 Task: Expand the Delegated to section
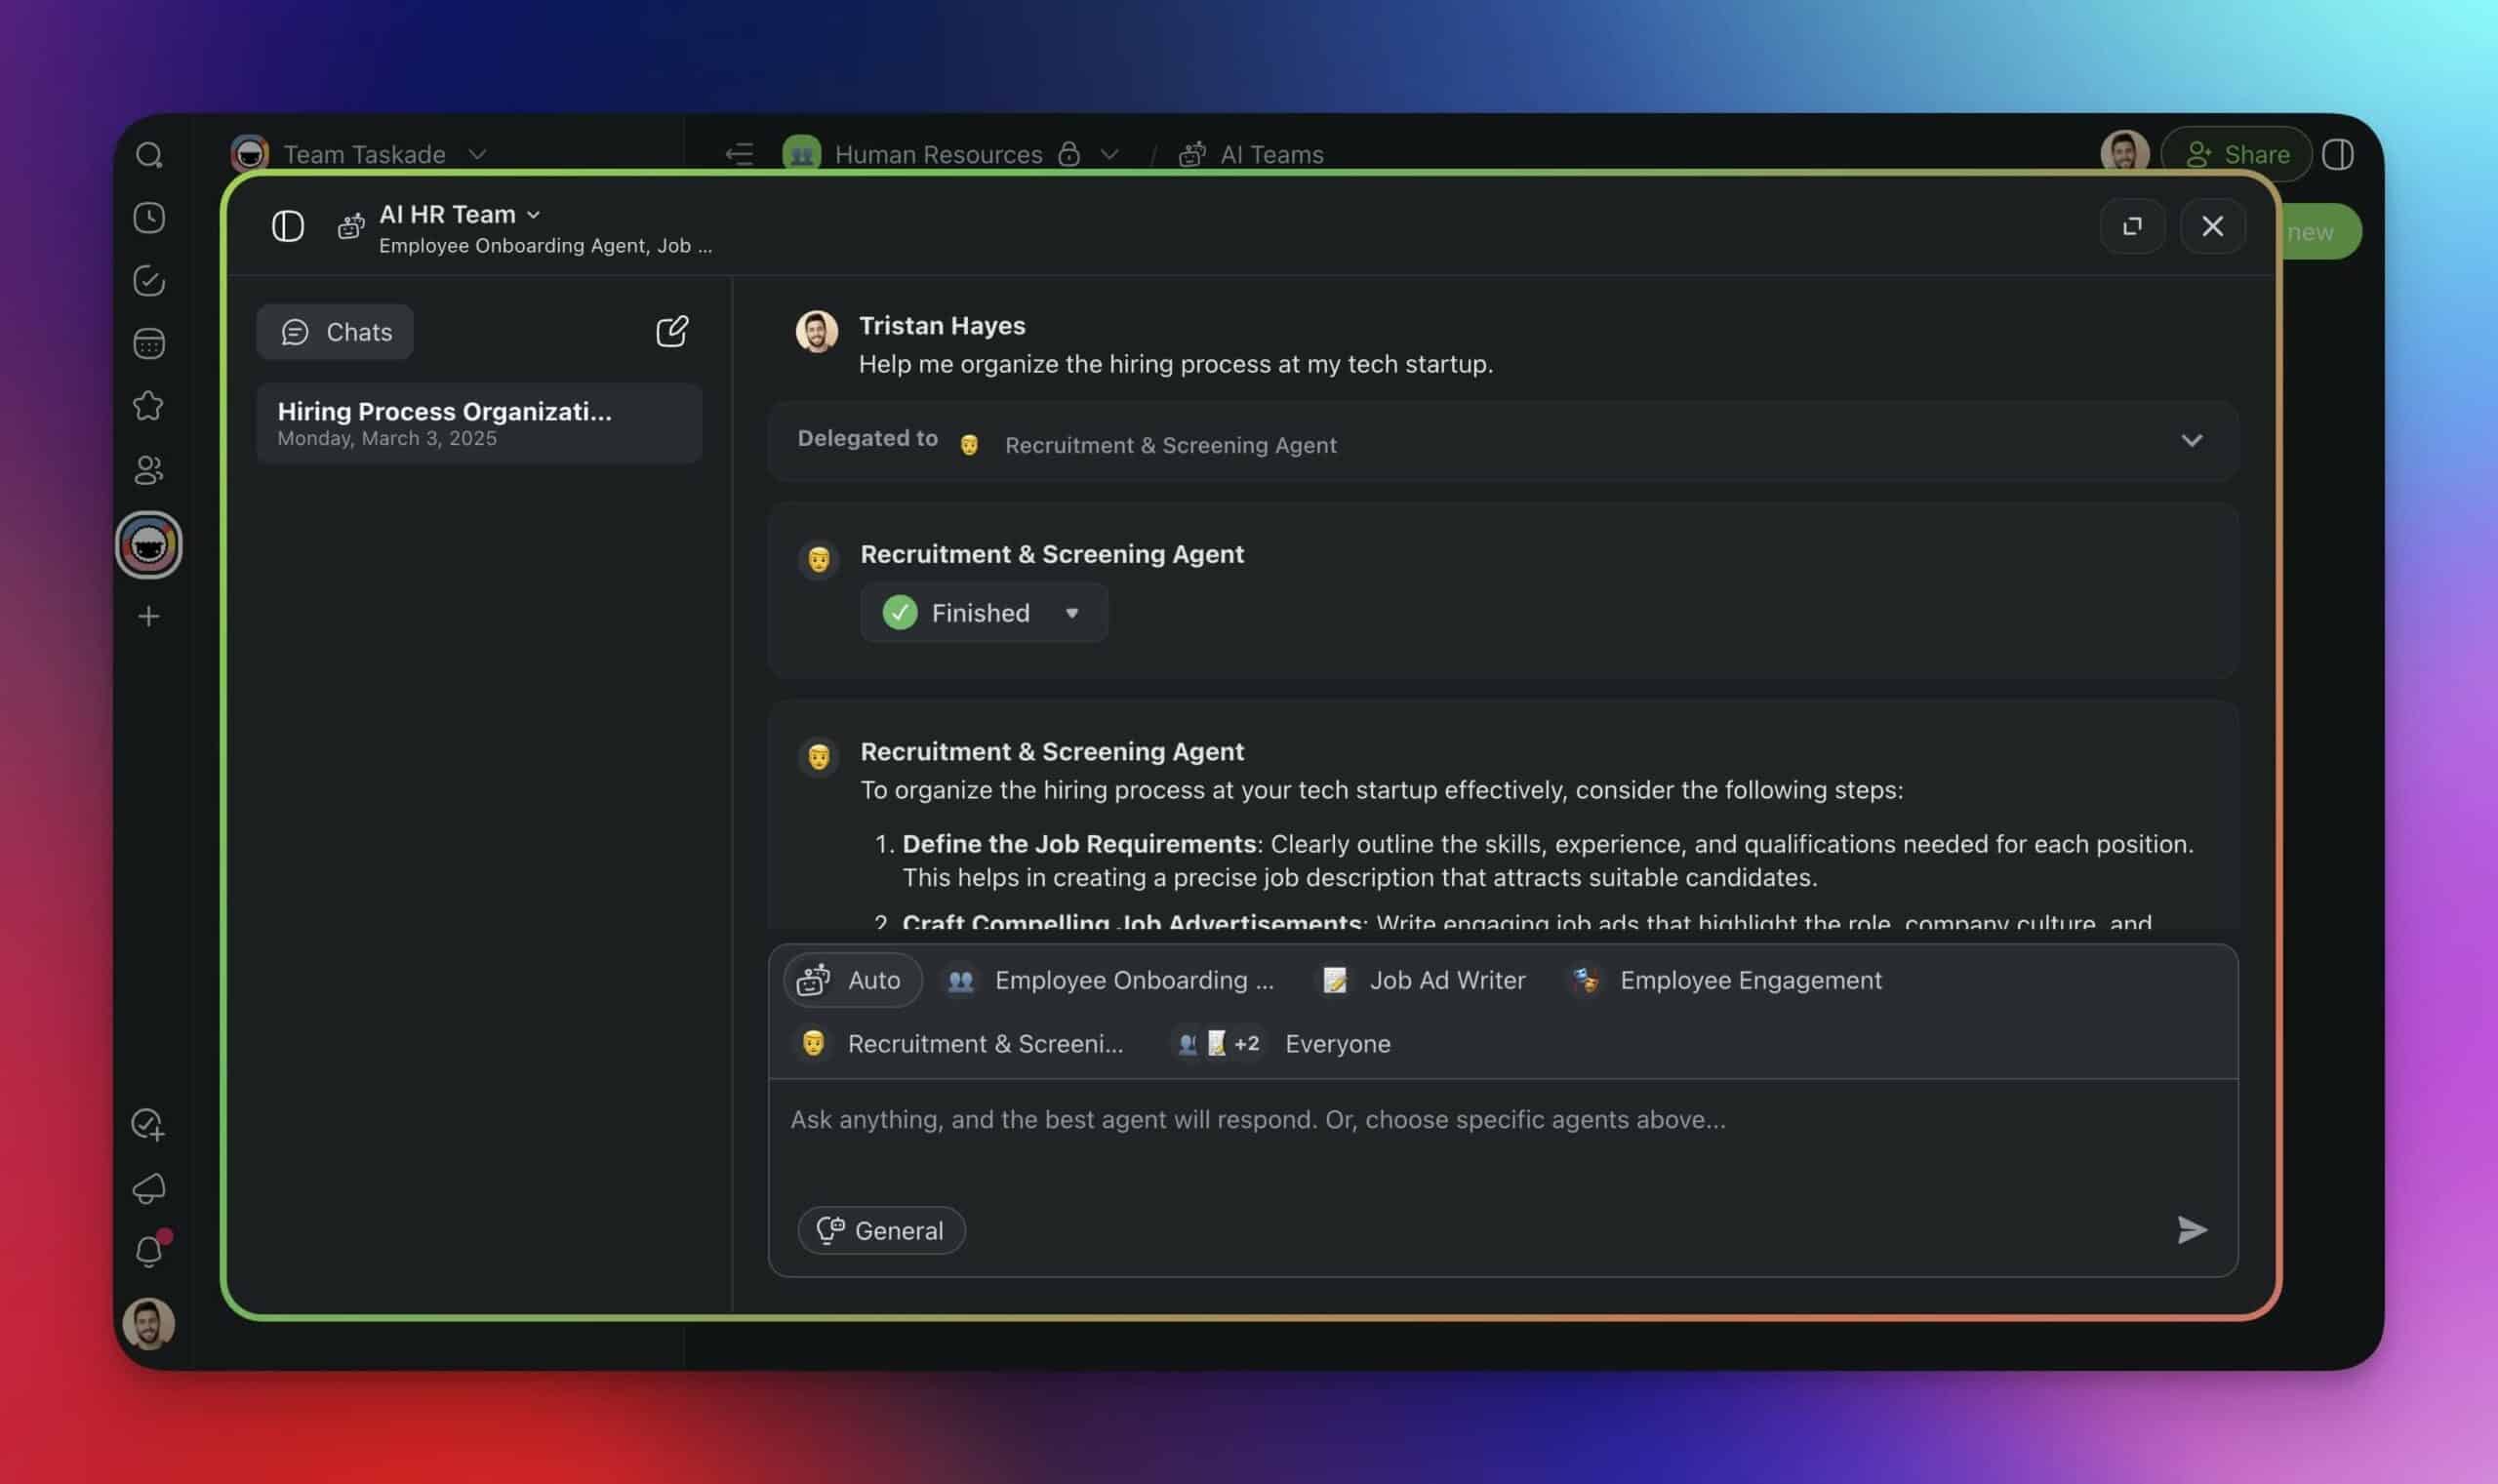[2191, 440]
